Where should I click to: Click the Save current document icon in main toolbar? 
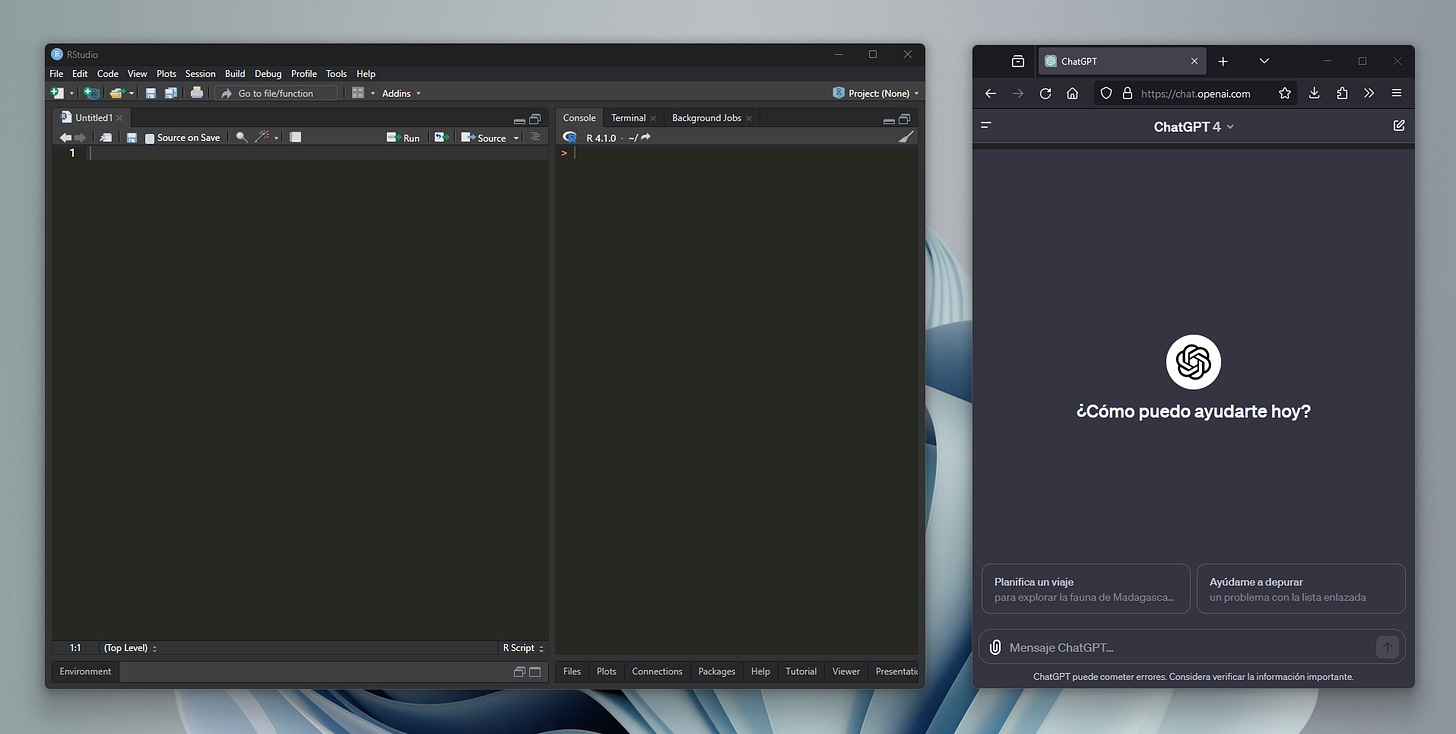(x=151, y=93)
